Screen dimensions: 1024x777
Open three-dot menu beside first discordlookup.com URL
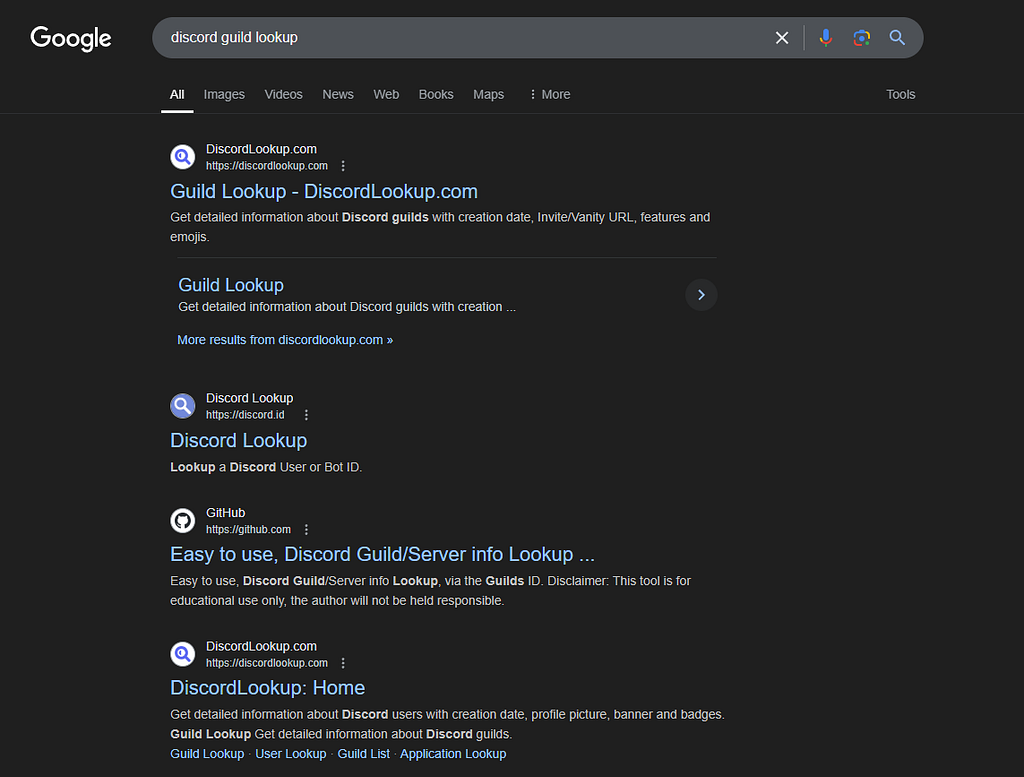click(x=343, y=166)
